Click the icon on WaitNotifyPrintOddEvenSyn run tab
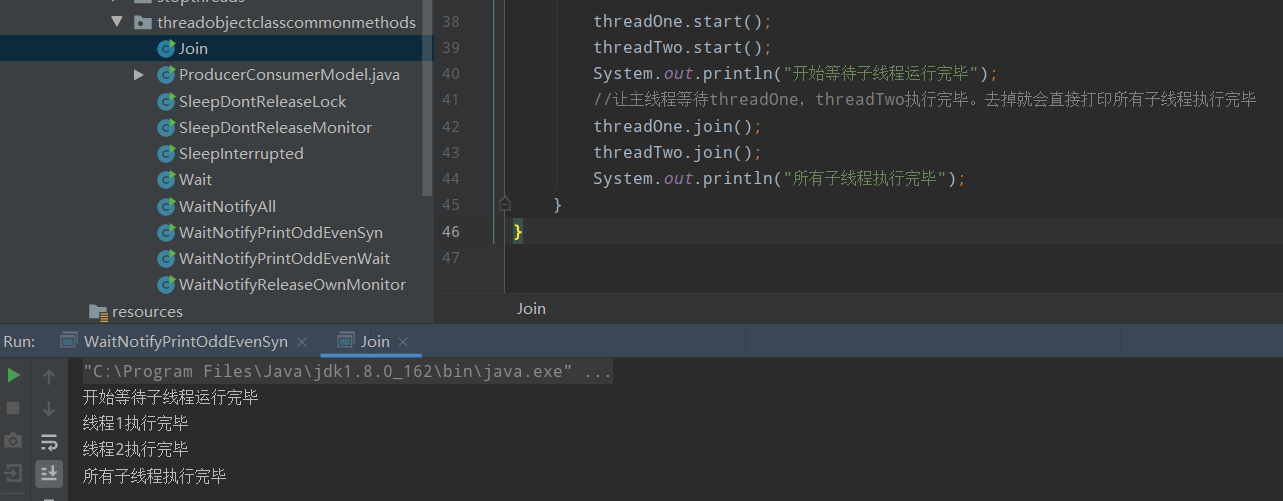This screenshot has height=501, width=1283. tap(69, 341)
